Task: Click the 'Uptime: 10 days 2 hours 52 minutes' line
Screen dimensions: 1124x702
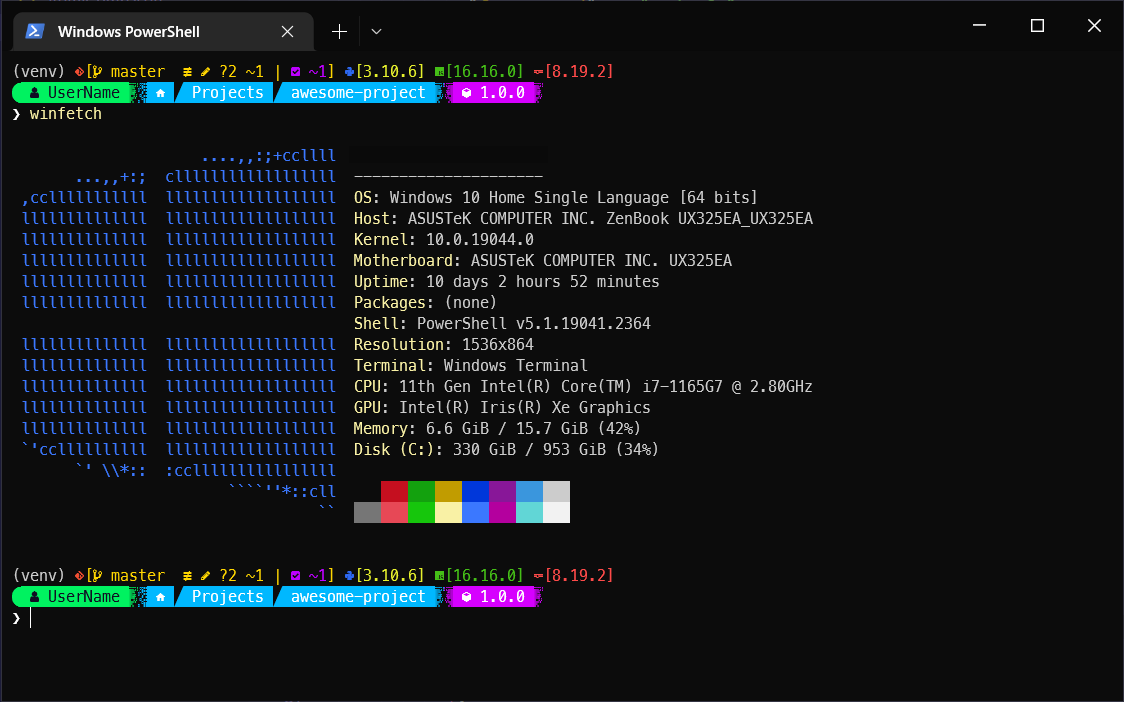Action: (507, 282)
